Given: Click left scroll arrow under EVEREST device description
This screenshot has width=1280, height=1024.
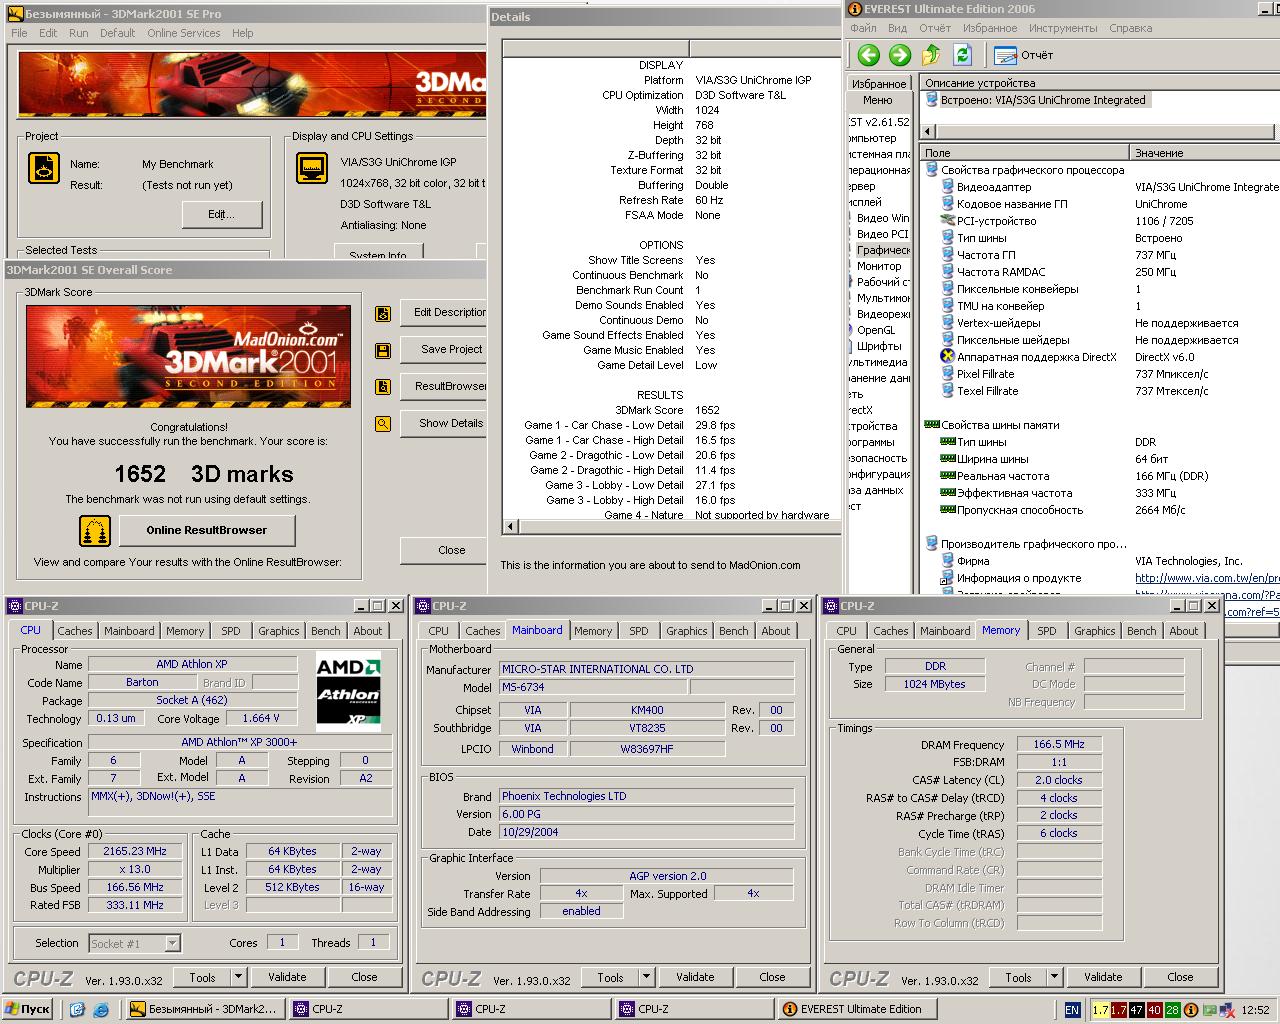Looking at the screenshot, I should coord(928,131).
